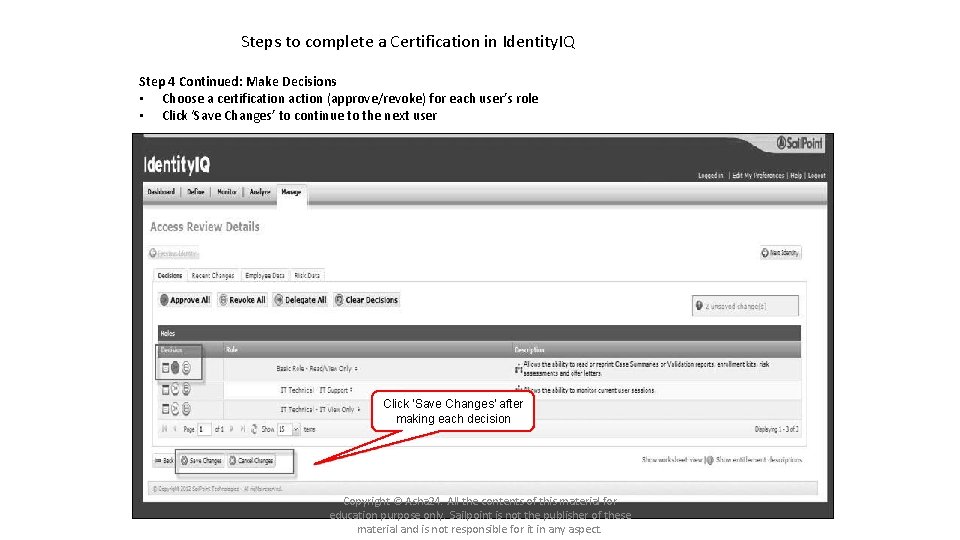
Task: Open the Monitor tab
Action: [x=227, y=192]
